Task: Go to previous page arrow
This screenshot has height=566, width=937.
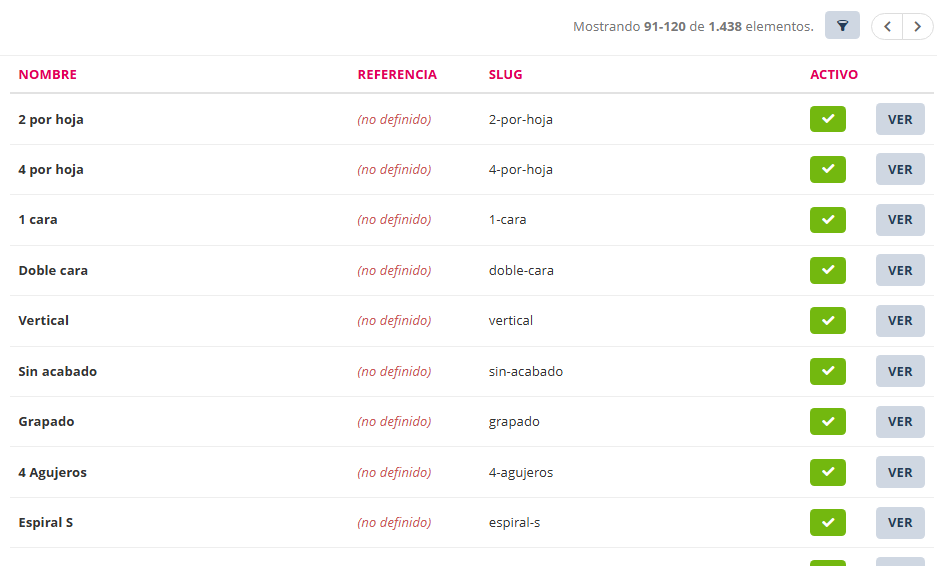Action: [x=887, y=27]
